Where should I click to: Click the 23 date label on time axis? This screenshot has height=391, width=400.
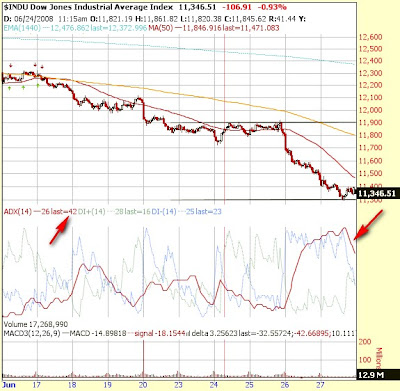coord(179,385)
